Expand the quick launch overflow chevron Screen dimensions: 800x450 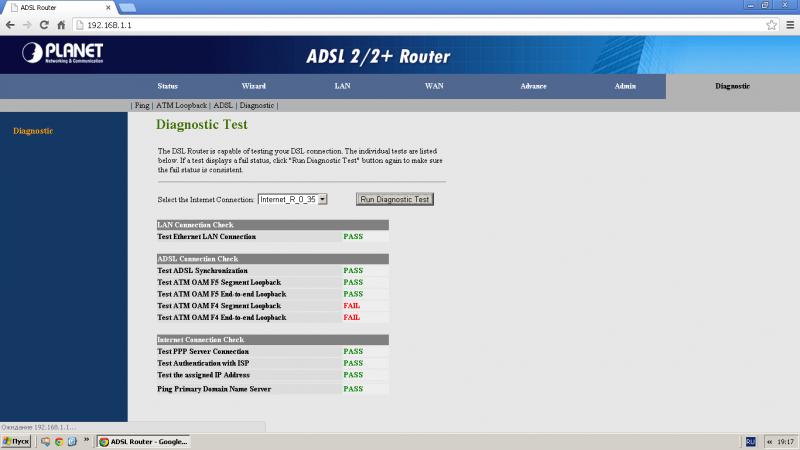(87, 440)
